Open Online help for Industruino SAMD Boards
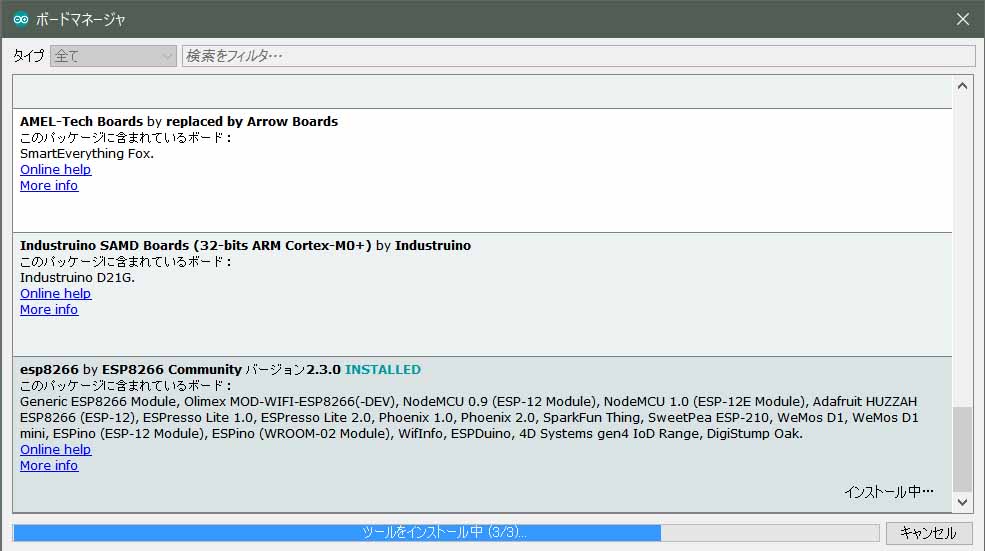 55,293
